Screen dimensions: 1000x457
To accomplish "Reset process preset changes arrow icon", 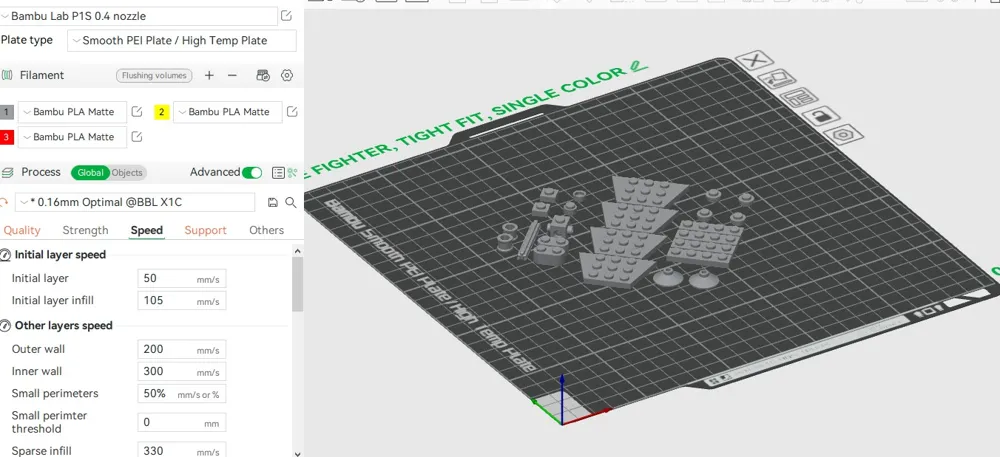I will pyautogui.click(x=4, y=203).
